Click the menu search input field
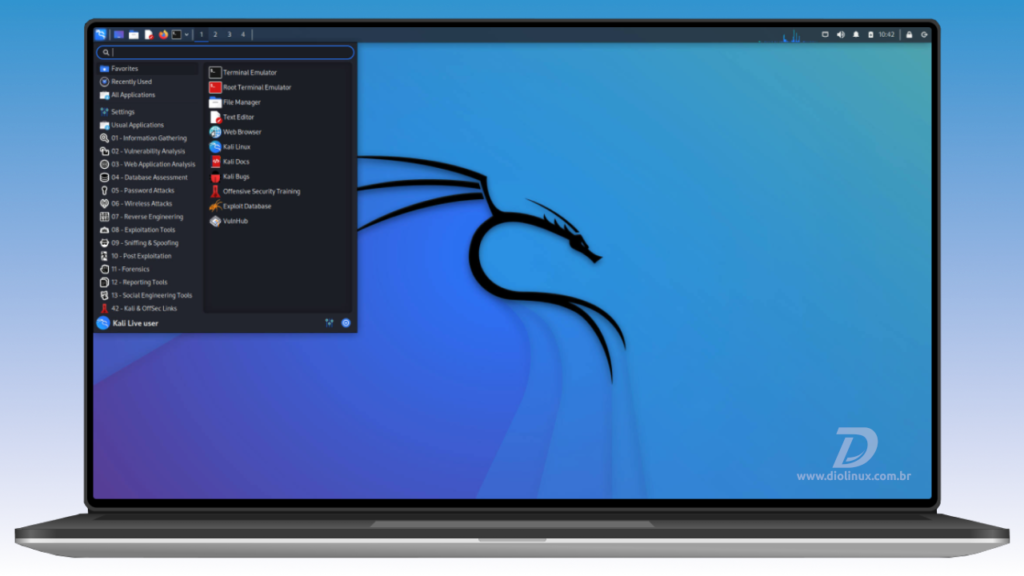 (x=225, y=52)
